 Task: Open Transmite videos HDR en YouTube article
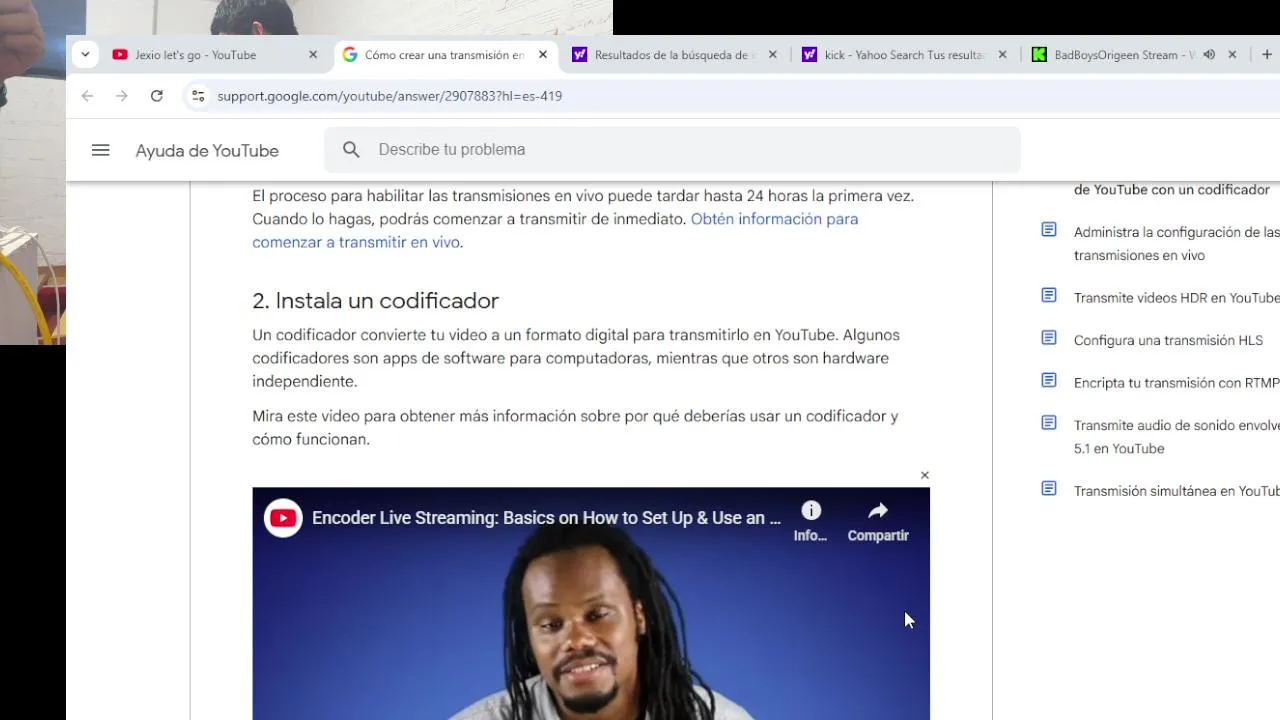click(1176, 298)
